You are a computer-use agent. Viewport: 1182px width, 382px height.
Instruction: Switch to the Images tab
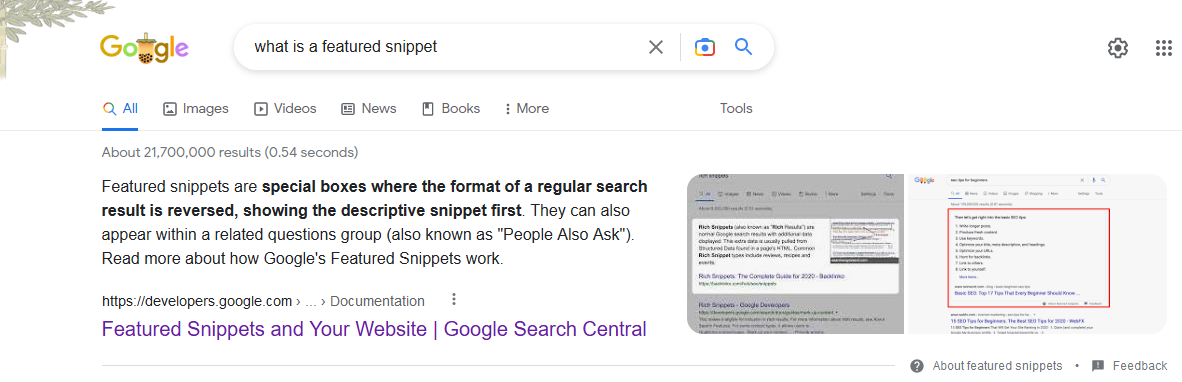click(x=196, y=108)
